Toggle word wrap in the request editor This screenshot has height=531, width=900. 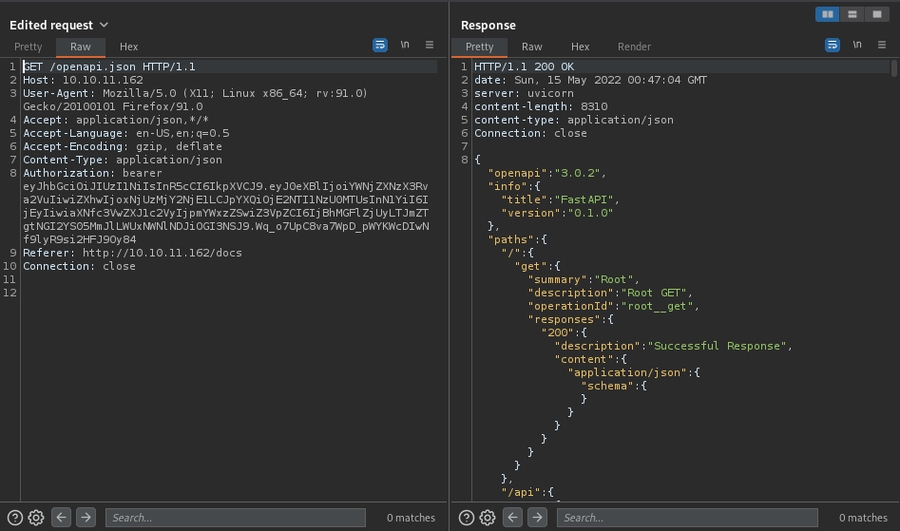(380, 46)
